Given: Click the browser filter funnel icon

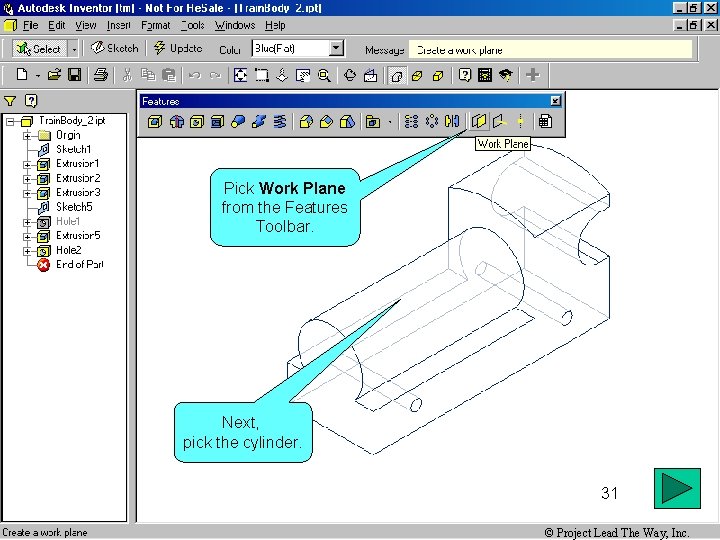Looking at the screenshot, I should pyautogui.click(x=10, y=101).
